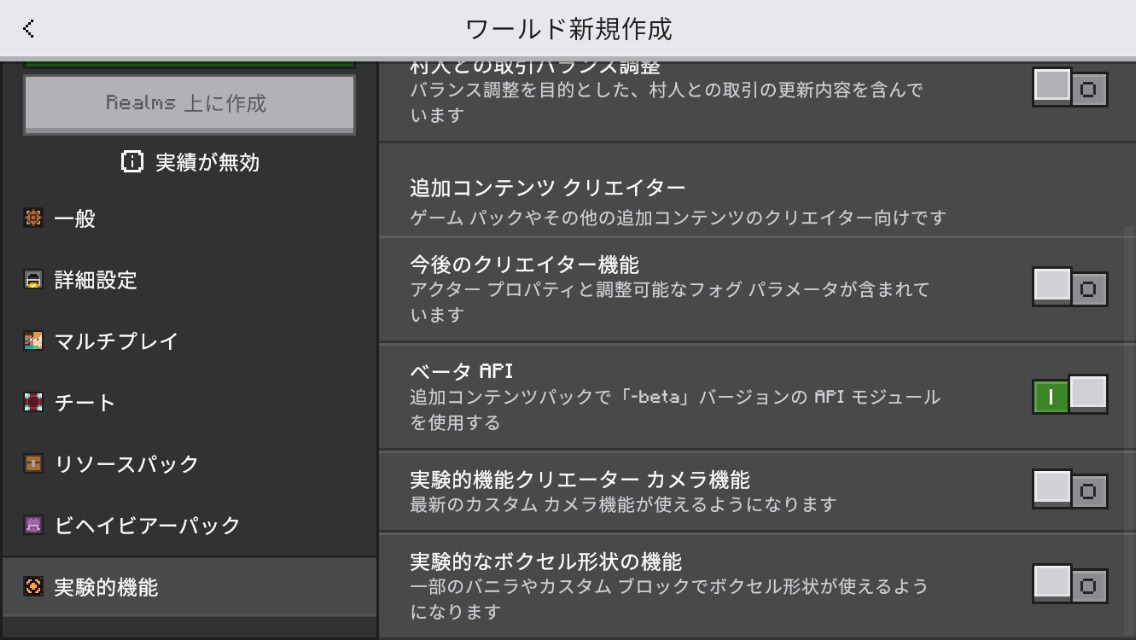Viewport: 1136px width, 640px height.
Task: Click the 一般 gear icon
Action: tap(33, 217)
